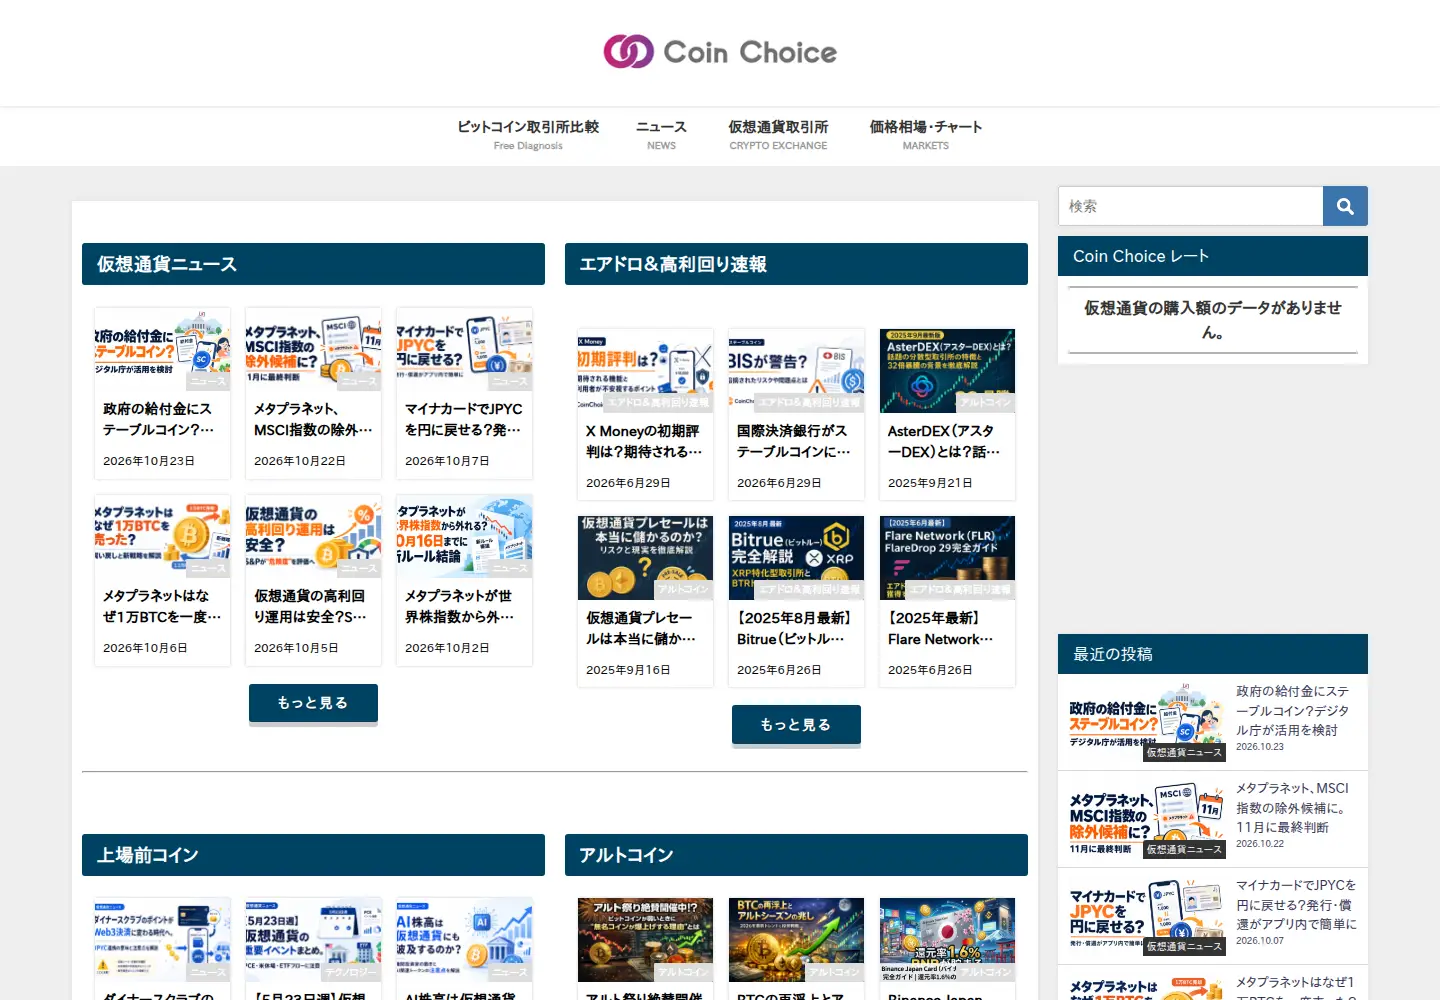
Task: Open メタプラネット、MSCI指数の除外 card thumbnail
Action: (x=314, y=350)
